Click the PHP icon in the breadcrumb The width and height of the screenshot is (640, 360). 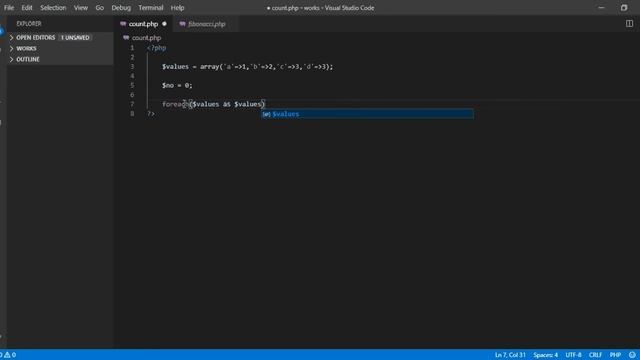[x=126, y=38]
